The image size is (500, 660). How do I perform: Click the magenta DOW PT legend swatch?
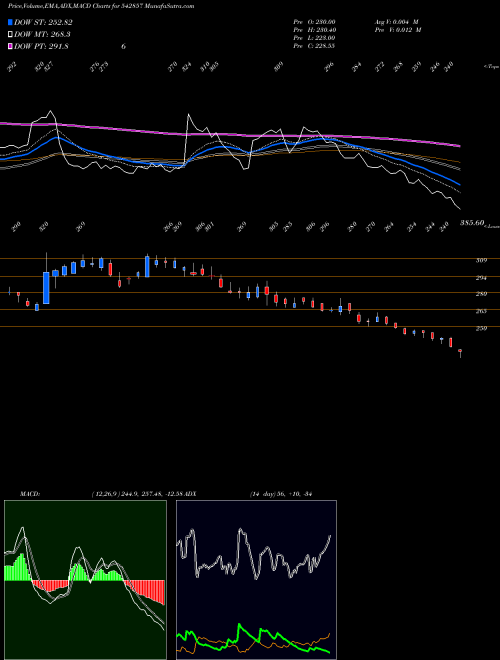tap(11, 46)
